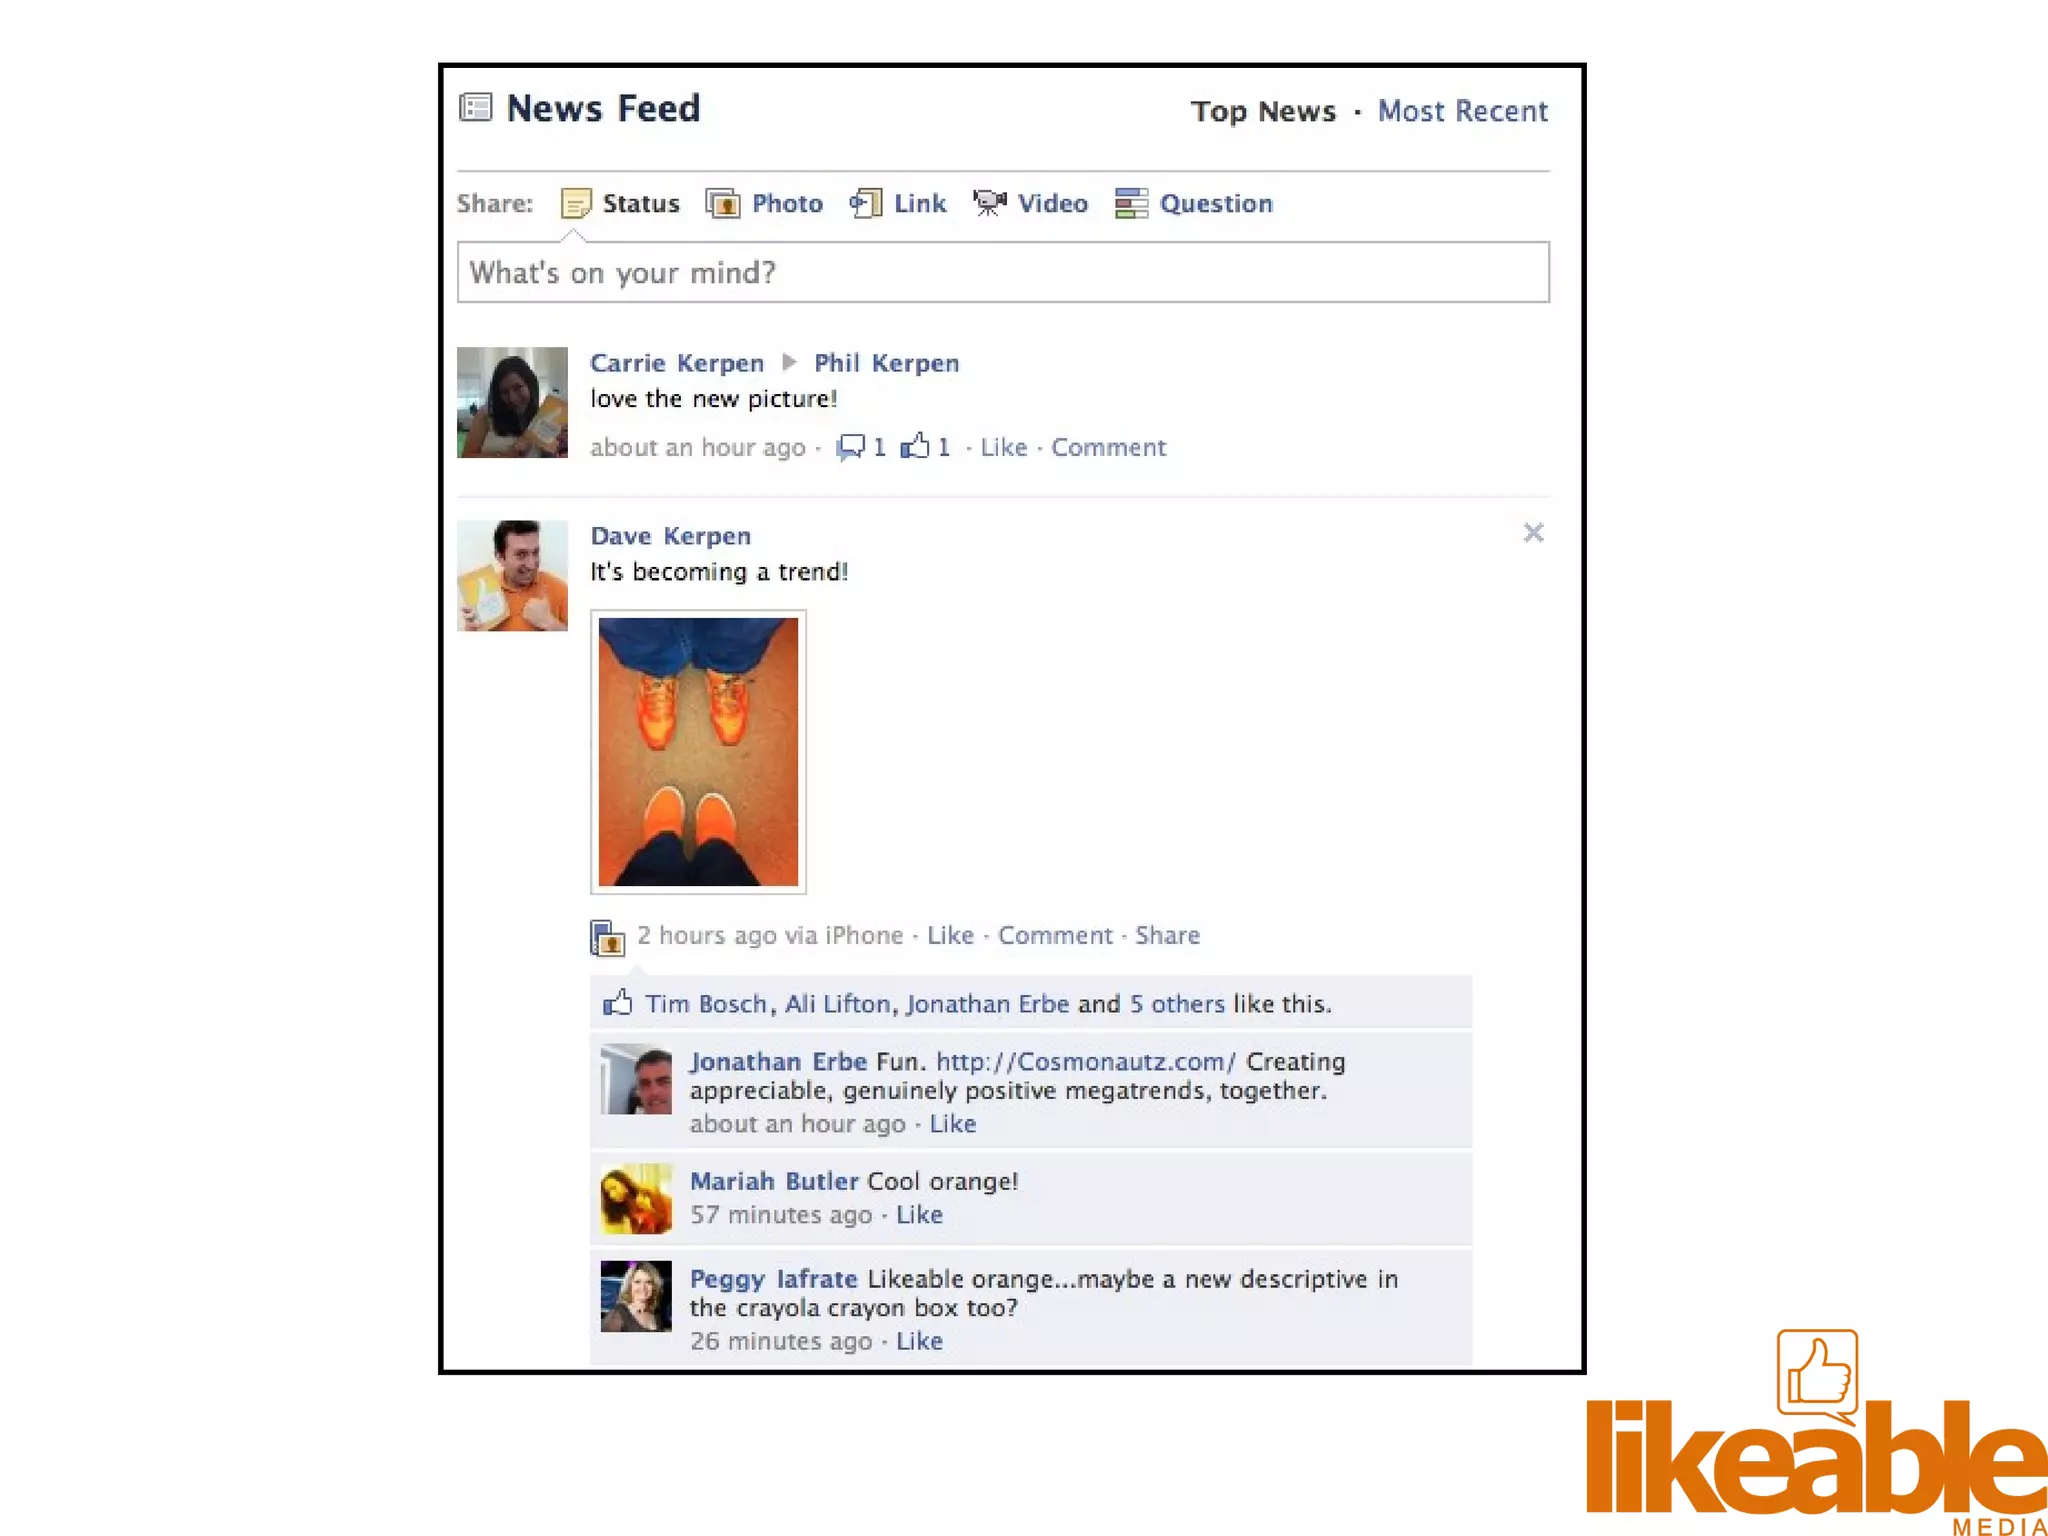The width and height of the screenshot is (2048, 1536).
Task: Select the Top News view
Action: click(1263, 111)
